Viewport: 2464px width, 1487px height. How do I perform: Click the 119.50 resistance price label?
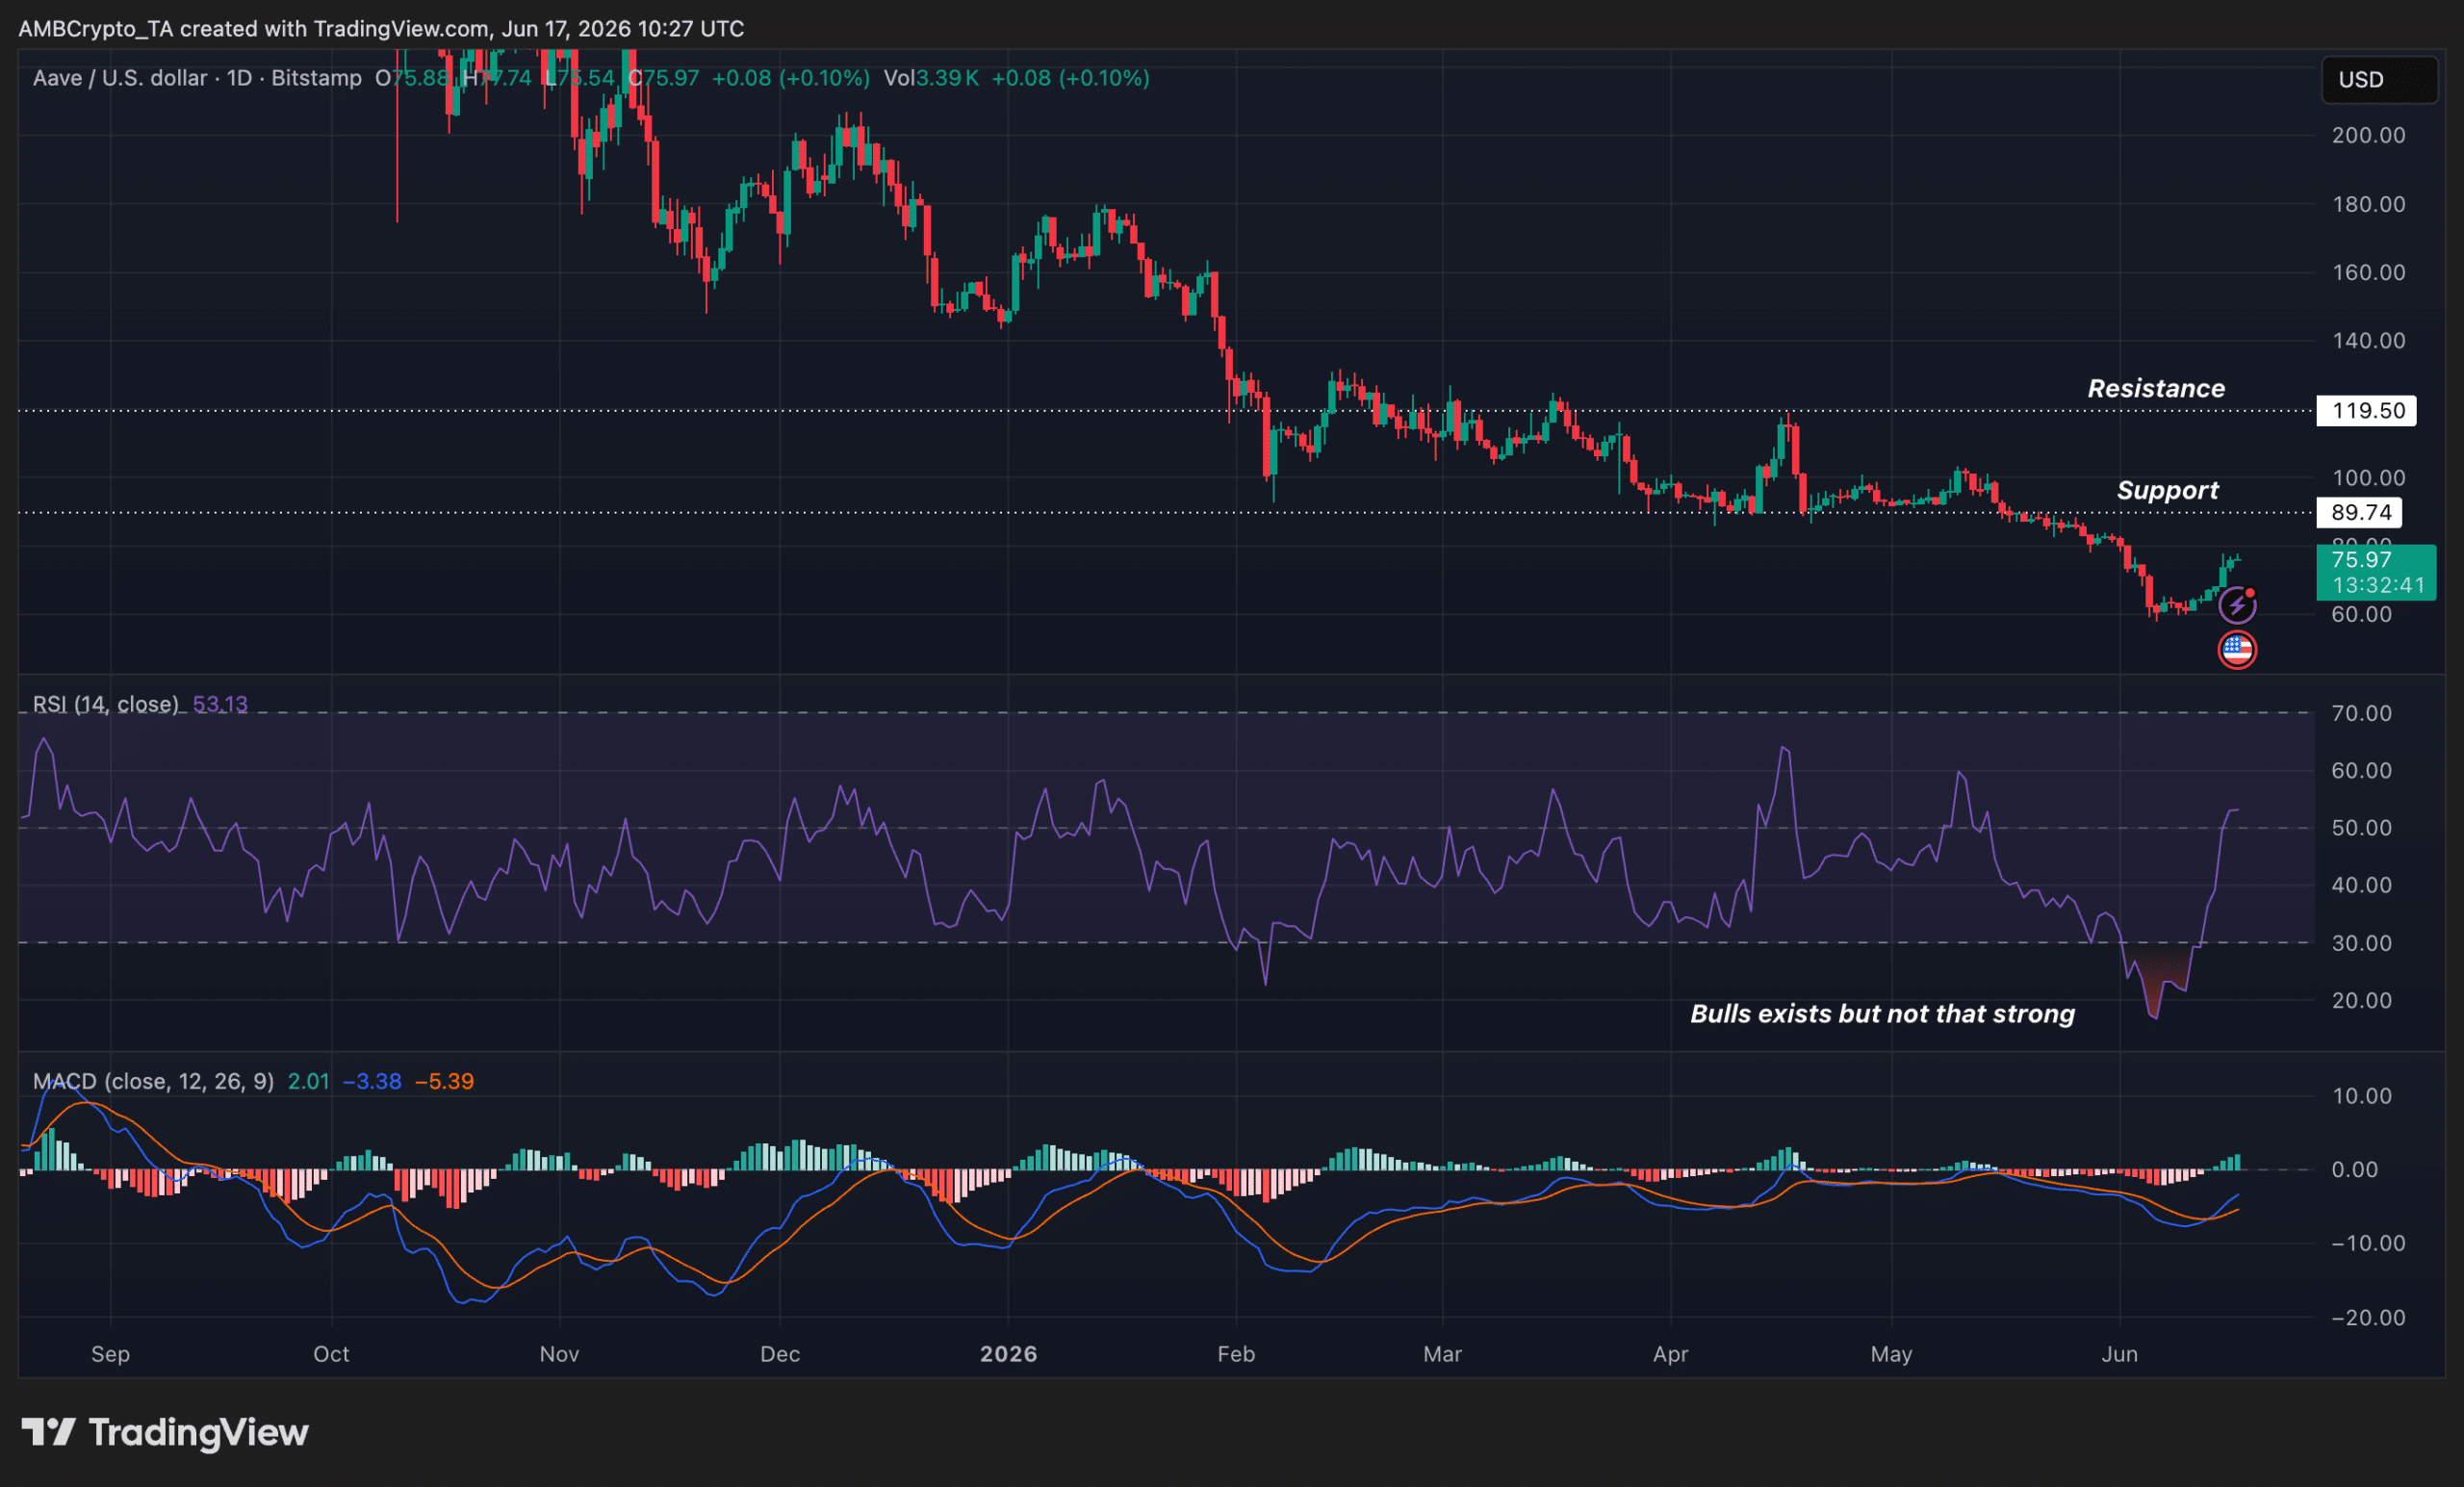[2366, 411]
